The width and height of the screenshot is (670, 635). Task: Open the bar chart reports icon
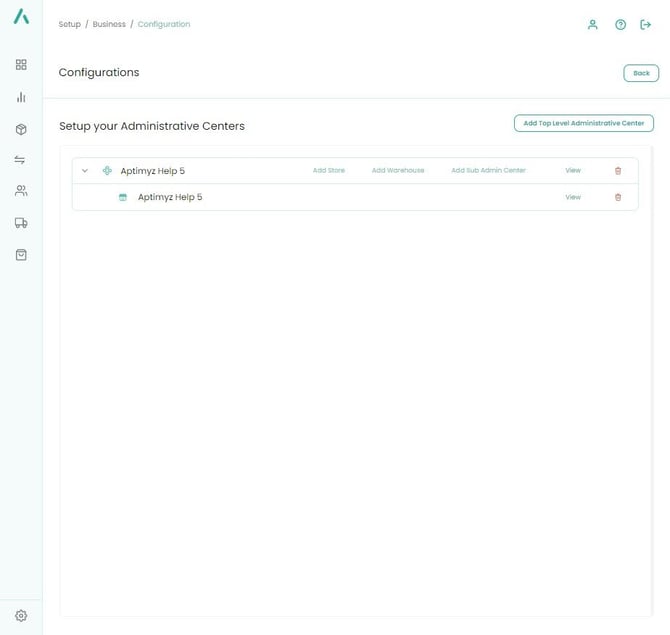pyautogui.click(x=21, y=97)
